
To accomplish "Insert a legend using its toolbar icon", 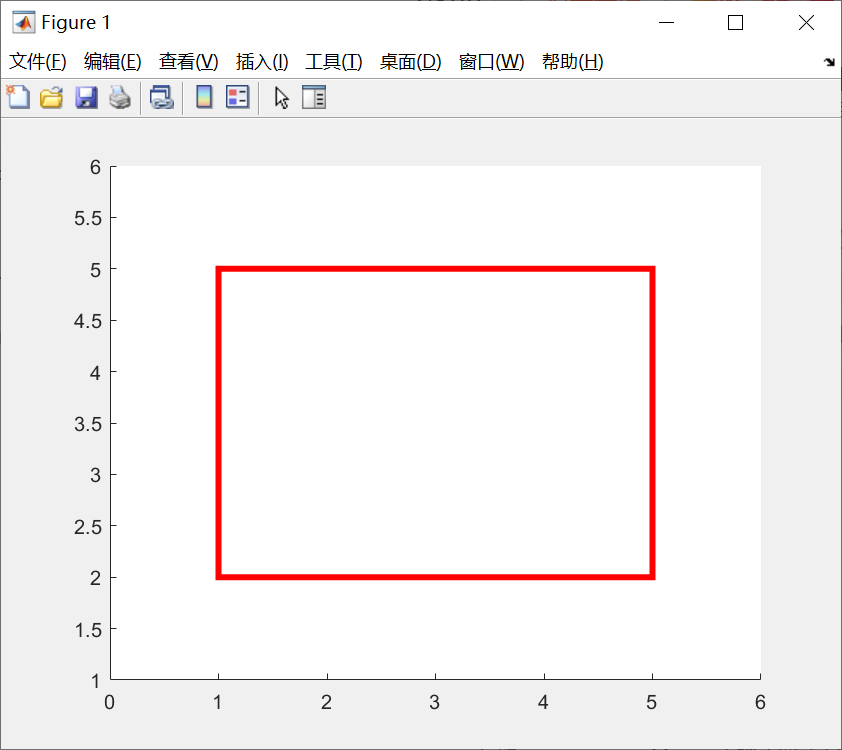I will pos(236,97).
